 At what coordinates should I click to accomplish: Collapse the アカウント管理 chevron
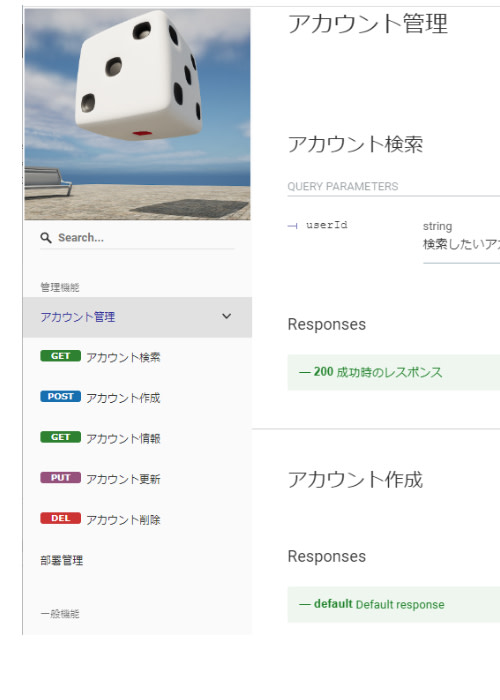click(x=227, y=317)
